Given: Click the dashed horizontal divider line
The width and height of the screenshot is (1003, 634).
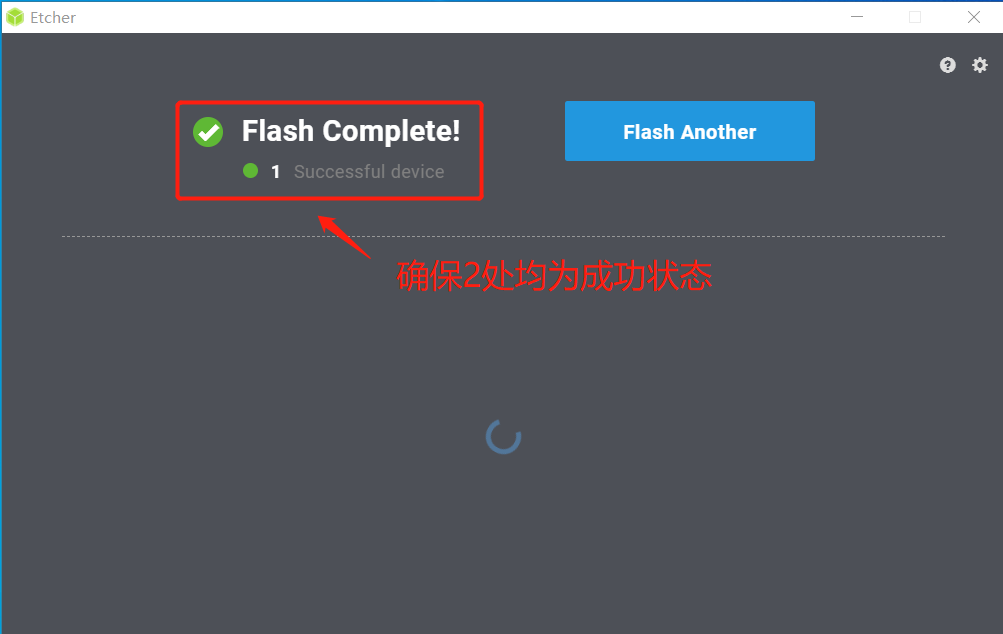Looking at the screenshot, I should (x=503, y=236).
